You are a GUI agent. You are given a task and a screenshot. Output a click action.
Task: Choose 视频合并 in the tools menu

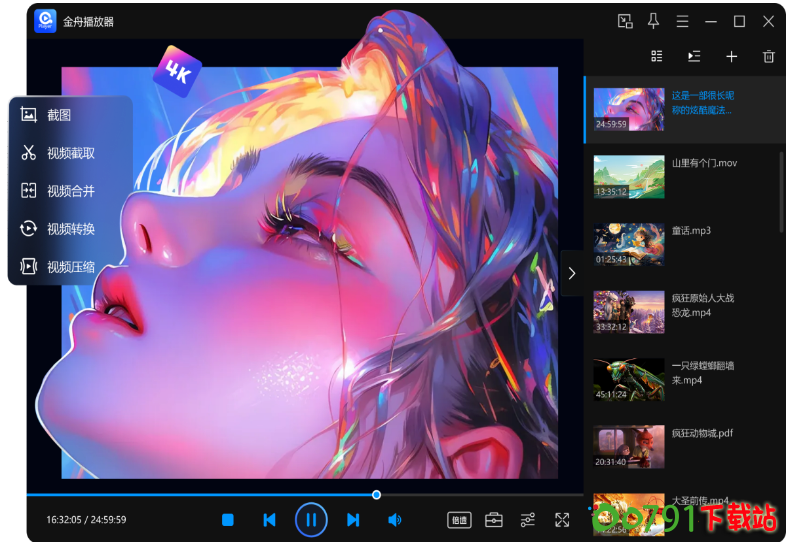click(70, 191)
